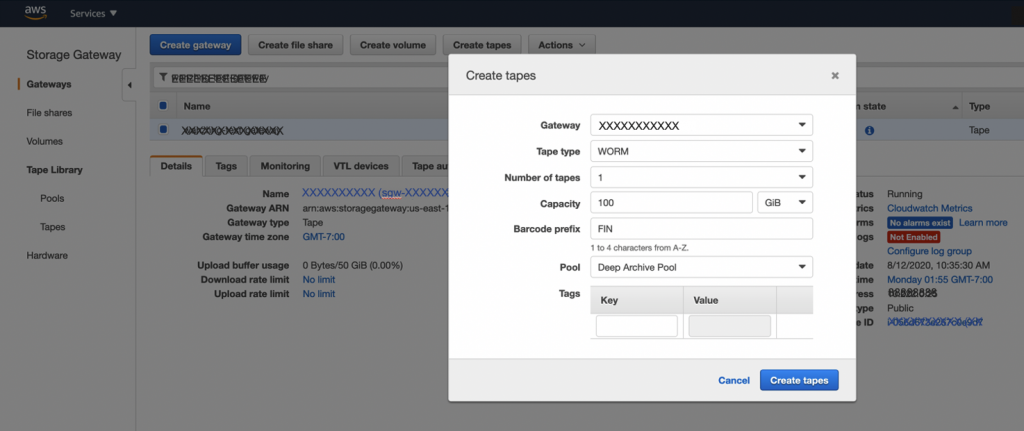Click the 8/12/2020, 10:35:30 AM date

[938, 265]
